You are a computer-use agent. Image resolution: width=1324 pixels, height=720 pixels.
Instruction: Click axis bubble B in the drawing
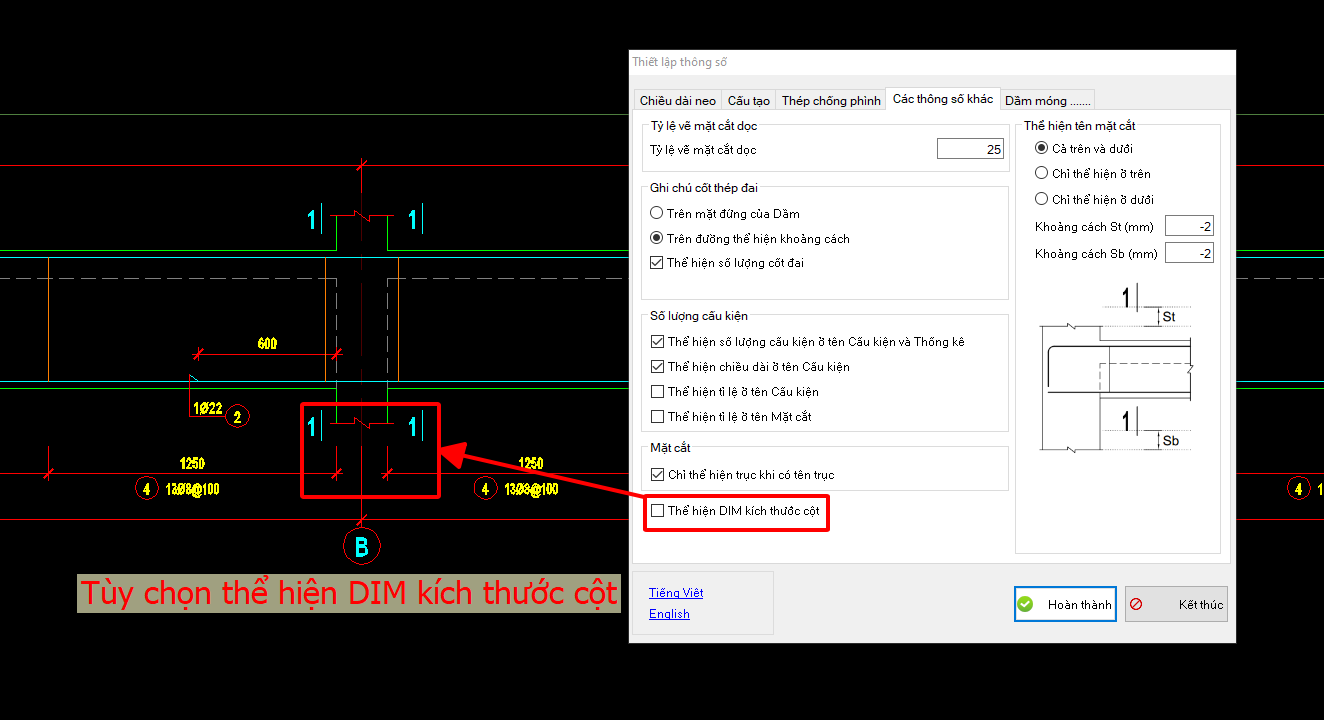(x=361, y=546)
